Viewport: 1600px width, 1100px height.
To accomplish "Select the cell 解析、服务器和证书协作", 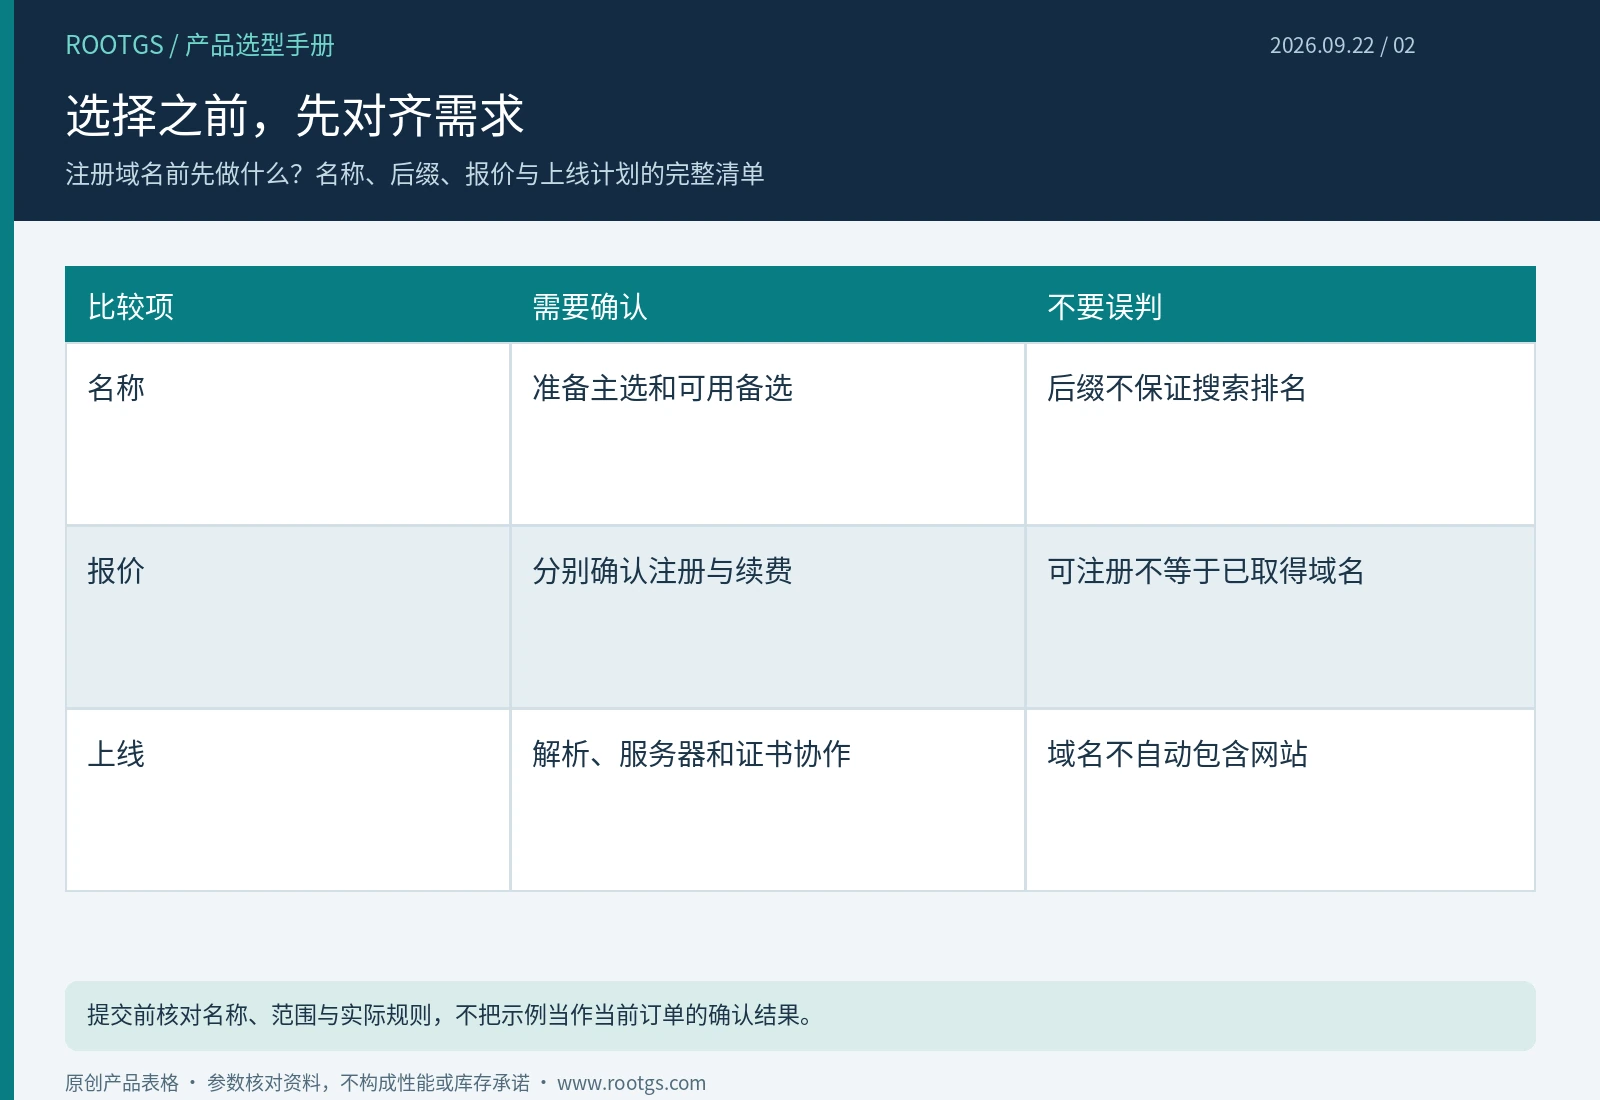I will 768,800.
